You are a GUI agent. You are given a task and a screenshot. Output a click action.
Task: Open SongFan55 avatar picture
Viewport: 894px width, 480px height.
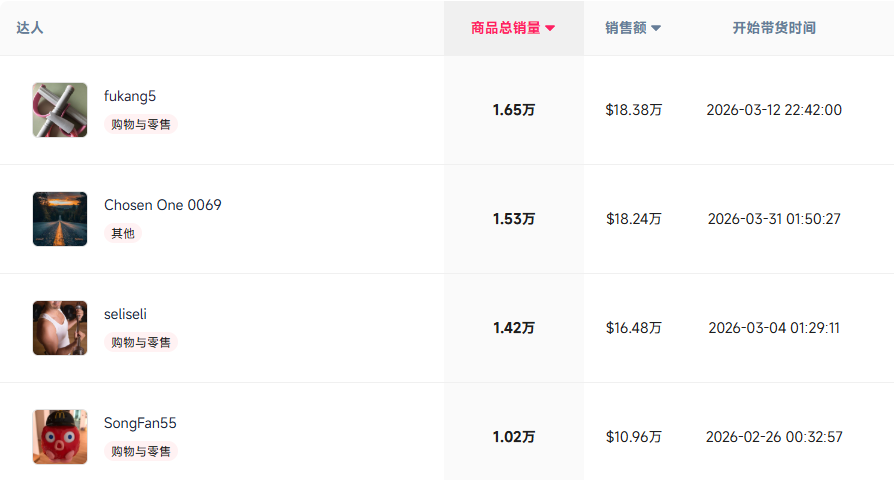[60, 437]
